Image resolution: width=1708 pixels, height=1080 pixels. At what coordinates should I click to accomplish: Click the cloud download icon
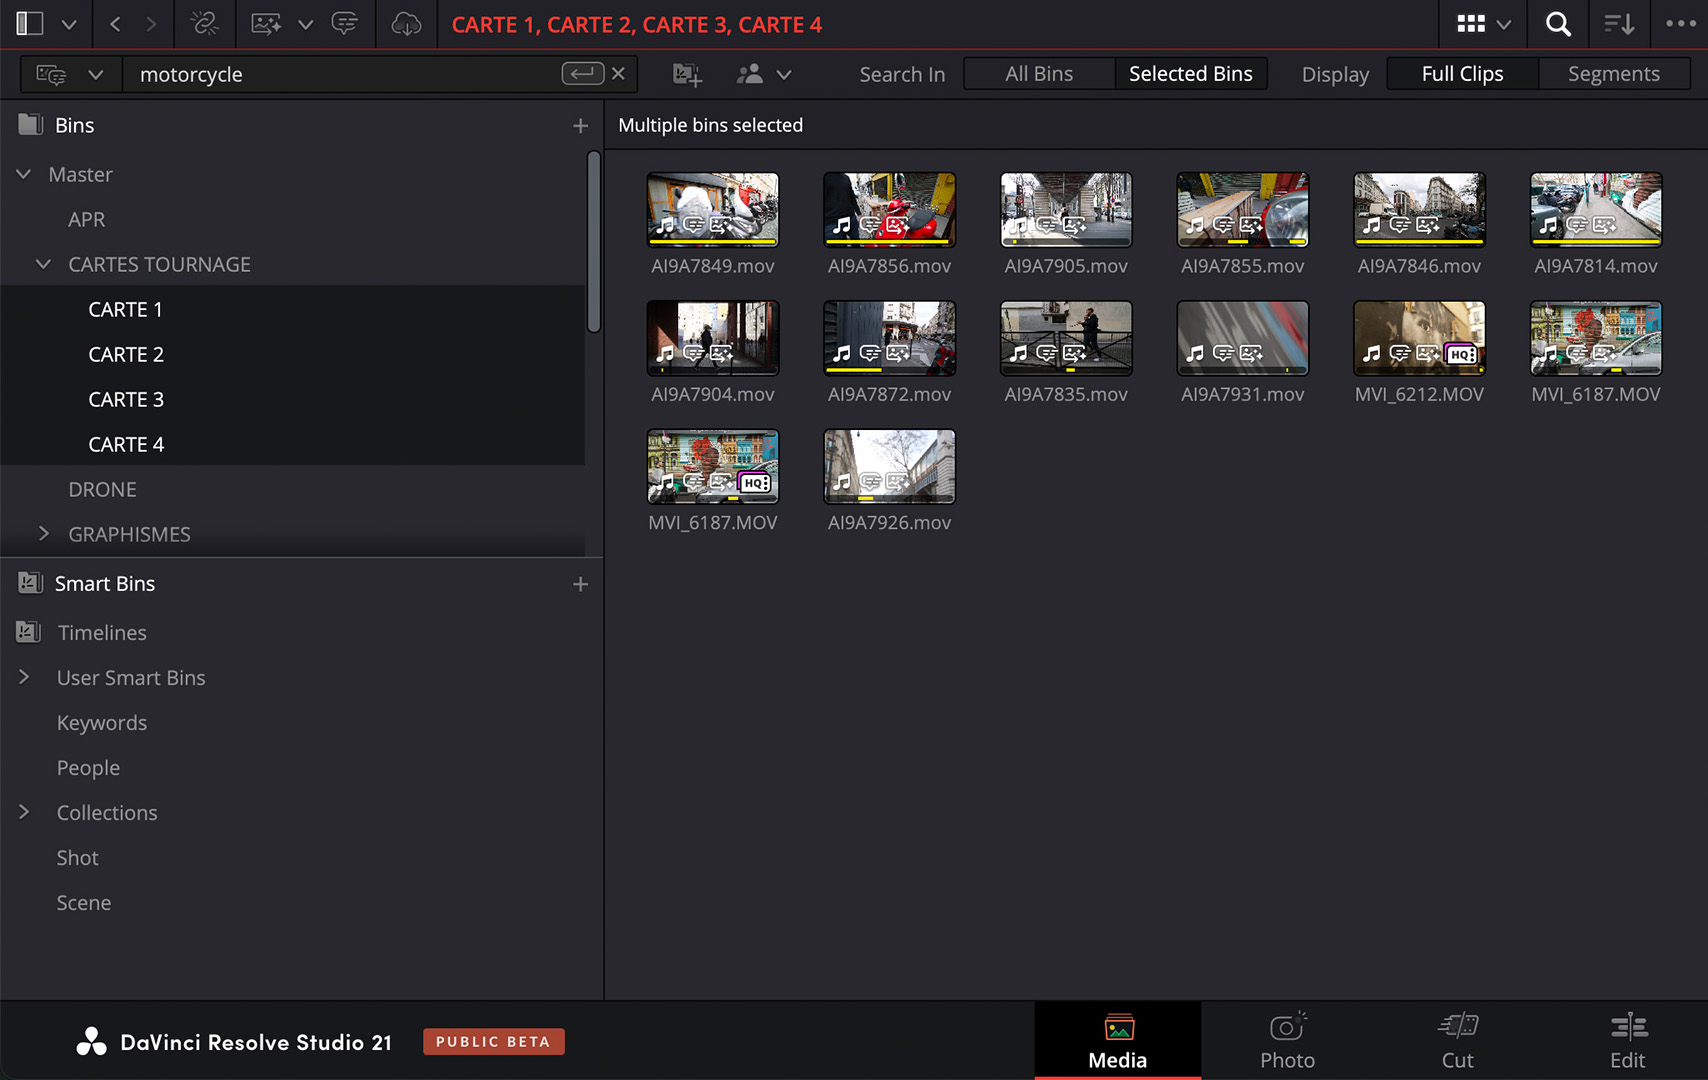[x=406, y=24]
